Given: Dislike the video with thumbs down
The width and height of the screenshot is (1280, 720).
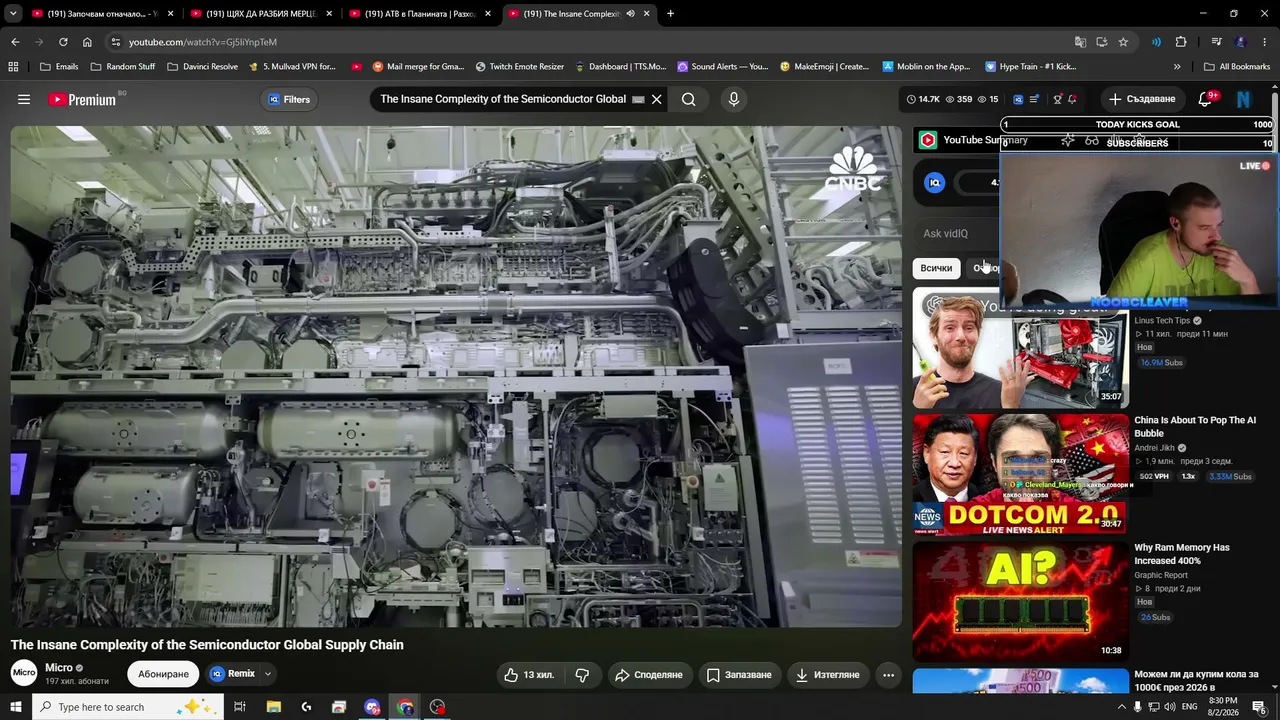Looking at the screenshot, I should (x=582, y=675).
